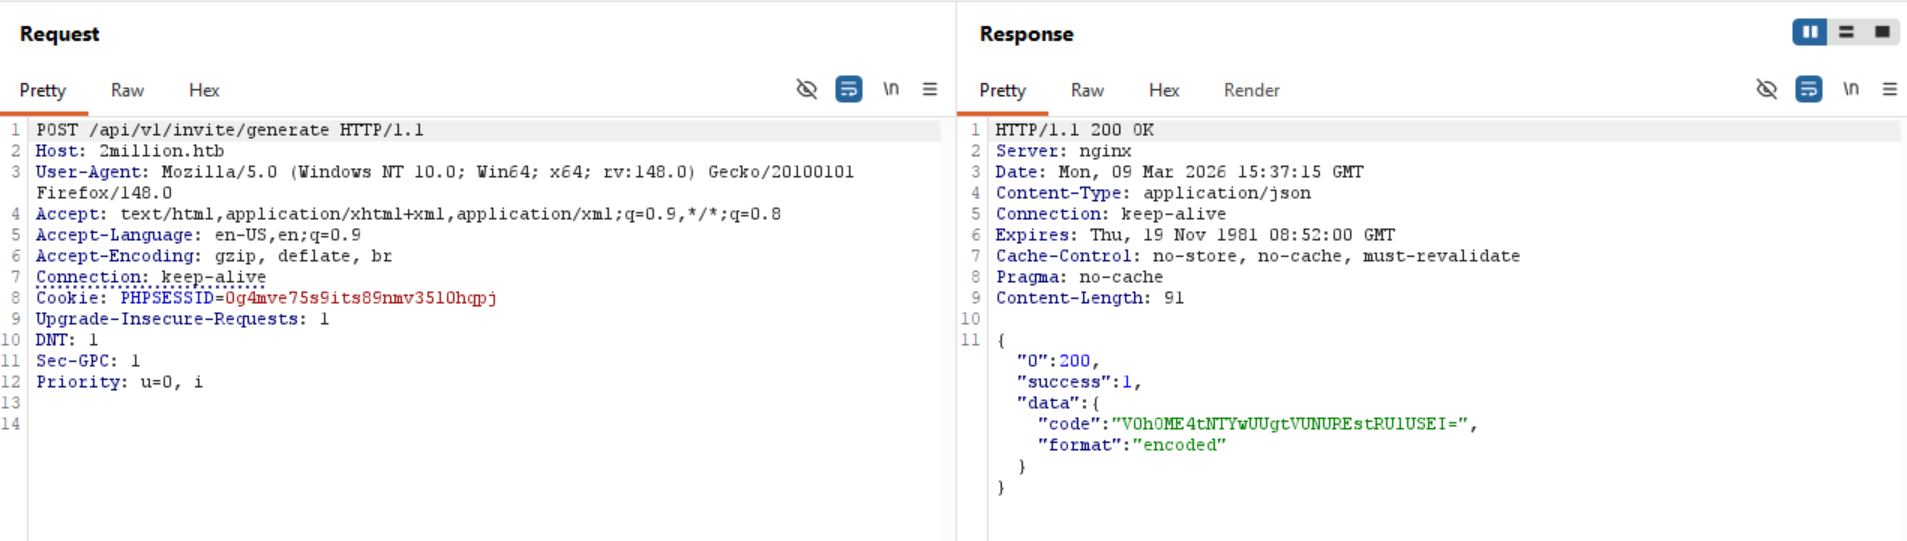
Task: Click the HTTP/1.1 200 OK status line
Action: coord(1075,130)
